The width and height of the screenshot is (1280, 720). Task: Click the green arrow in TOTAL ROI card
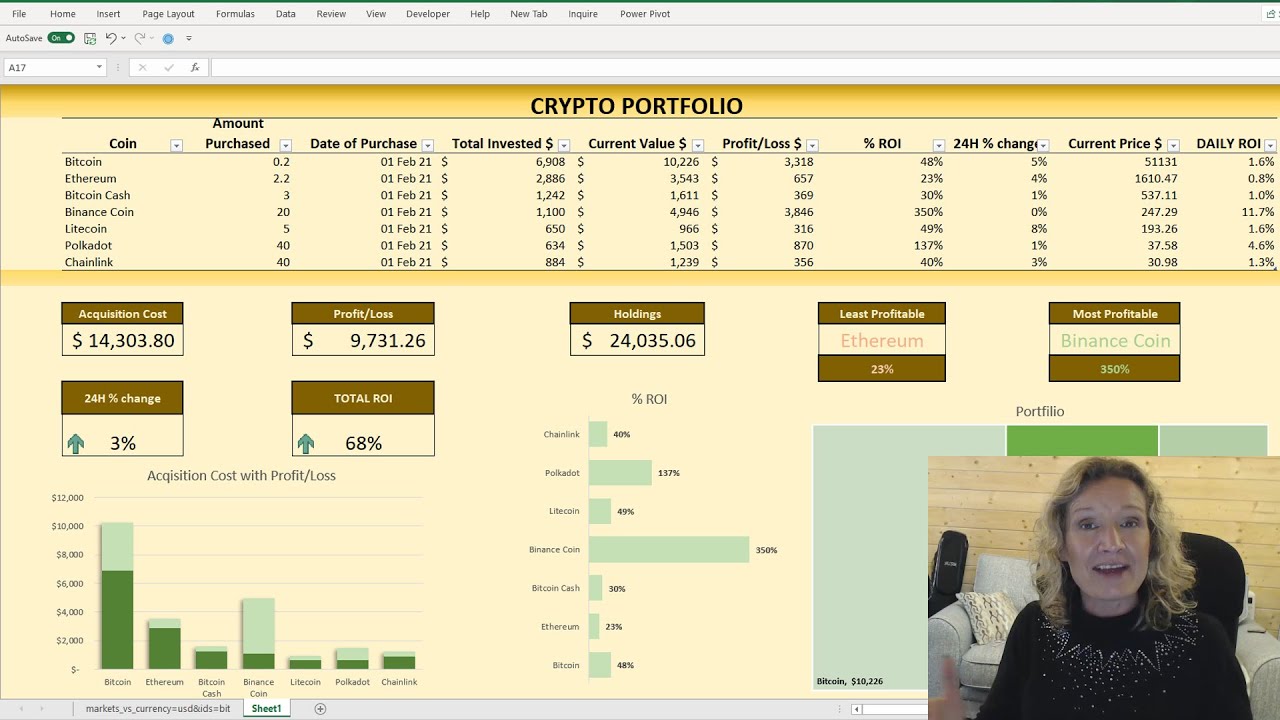coord(306,443)
